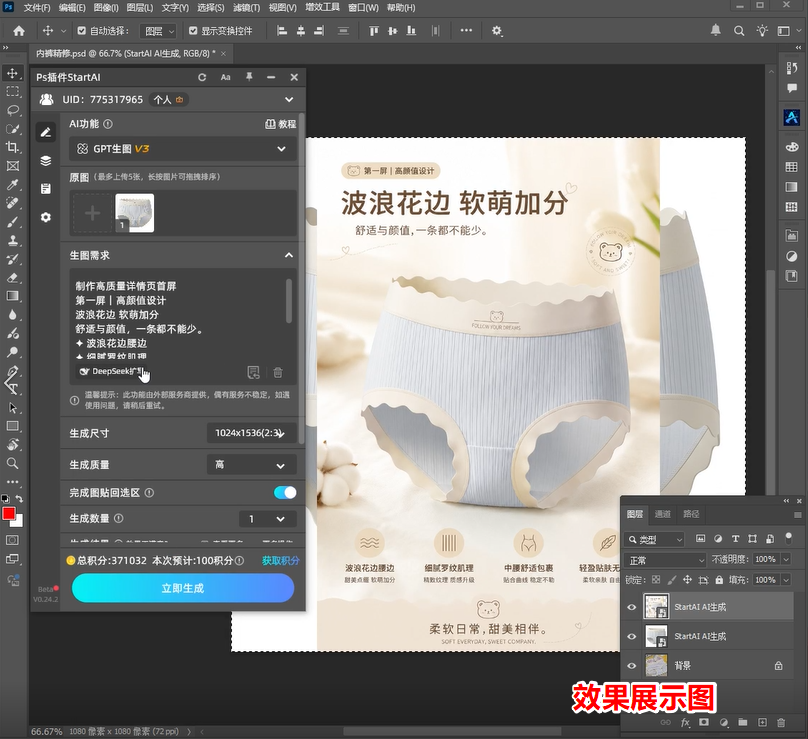Switch to the 通道 tab
This screenshot has height=739, width=808.
click(663, 514)
